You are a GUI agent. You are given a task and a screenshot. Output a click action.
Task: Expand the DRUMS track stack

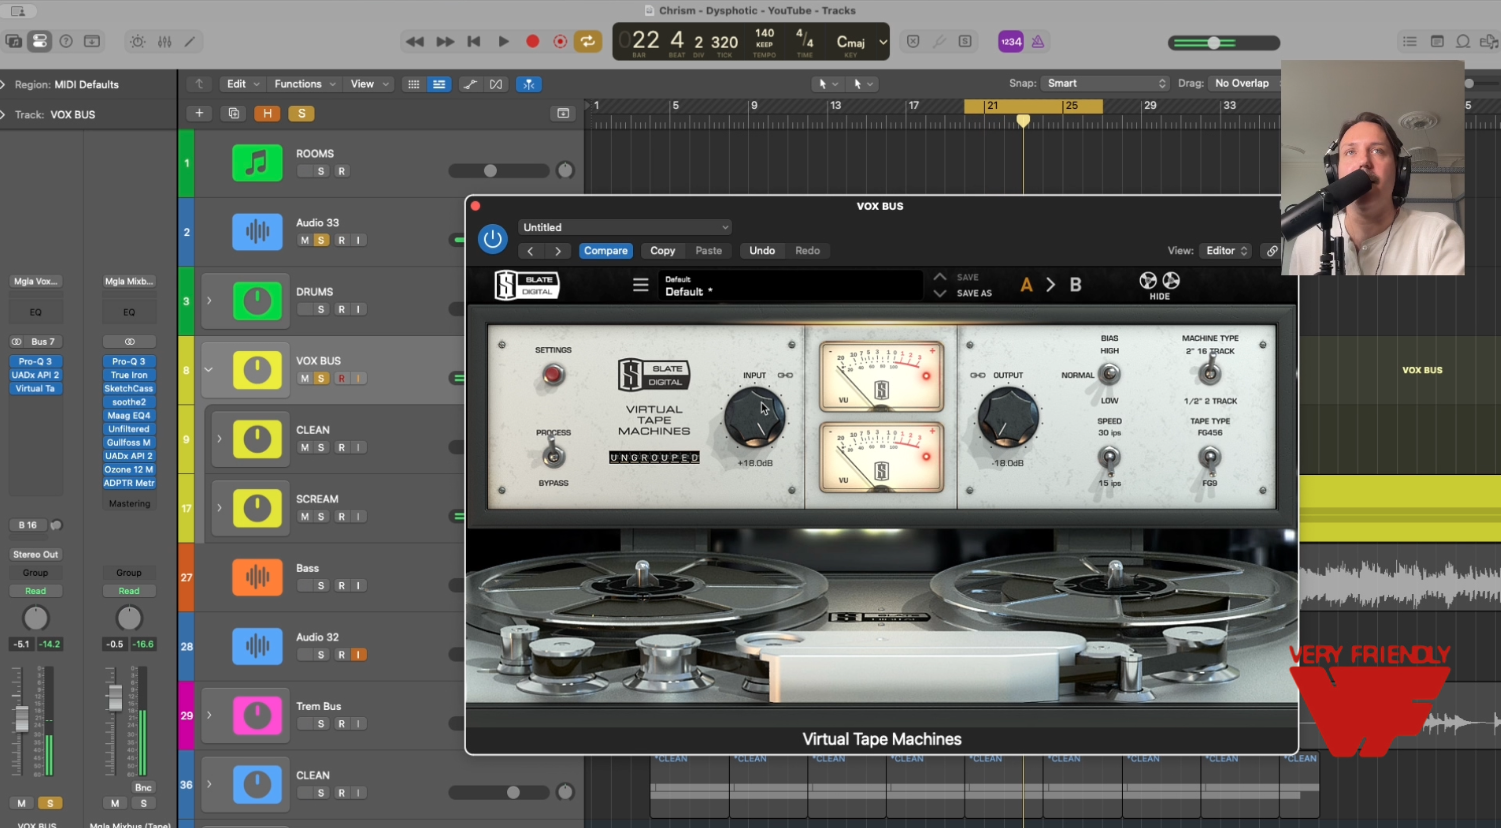coord(209,300)
